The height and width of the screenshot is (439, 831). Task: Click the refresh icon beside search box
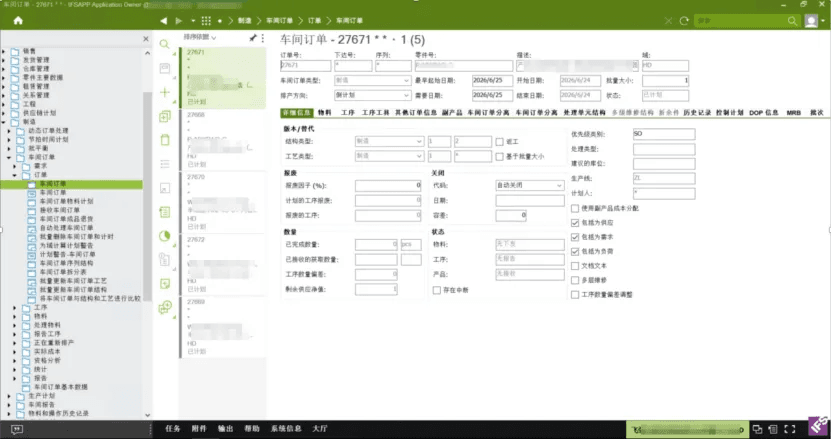[x=684, y=21]
